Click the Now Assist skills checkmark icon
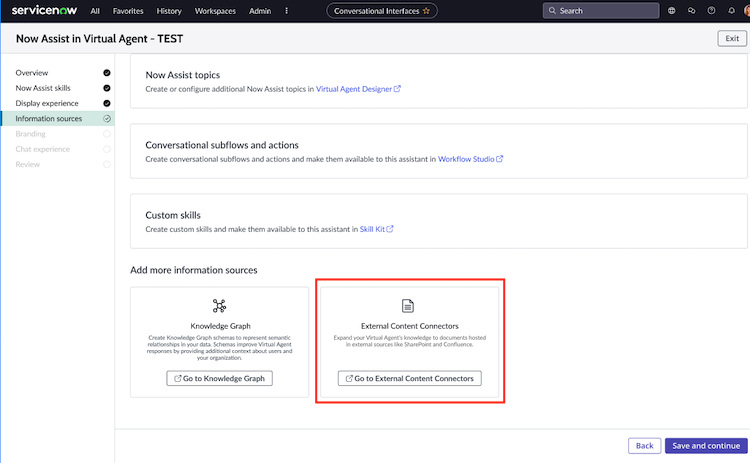This screenshot has width=750, height=463. pos(107,88)
